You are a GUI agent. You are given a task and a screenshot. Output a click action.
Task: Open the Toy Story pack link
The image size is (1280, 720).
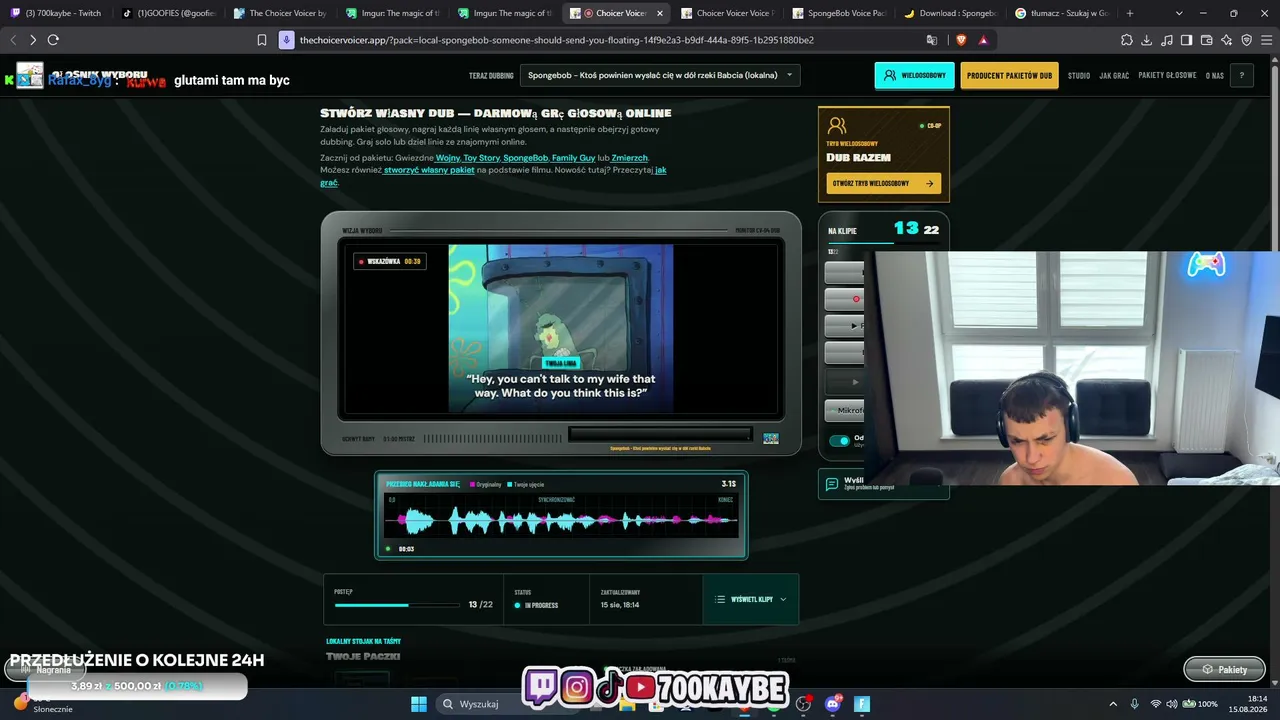(x=481, y=158)
